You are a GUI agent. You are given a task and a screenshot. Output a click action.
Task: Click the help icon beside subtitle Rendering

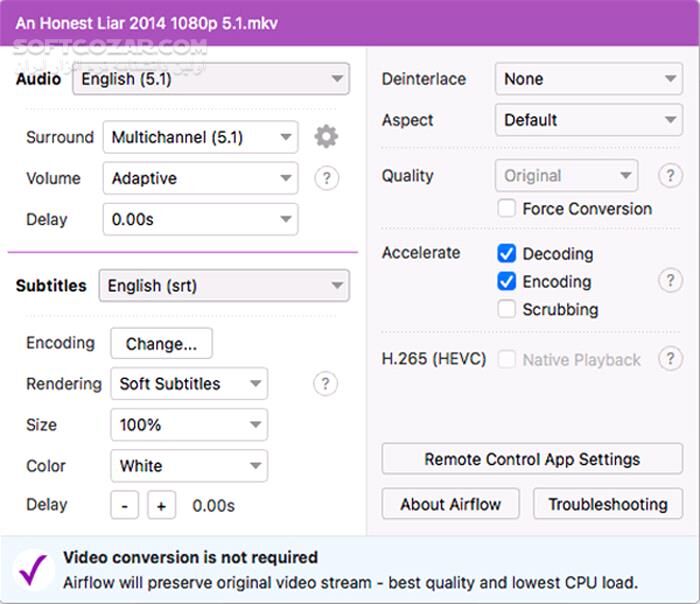point(325,384)
